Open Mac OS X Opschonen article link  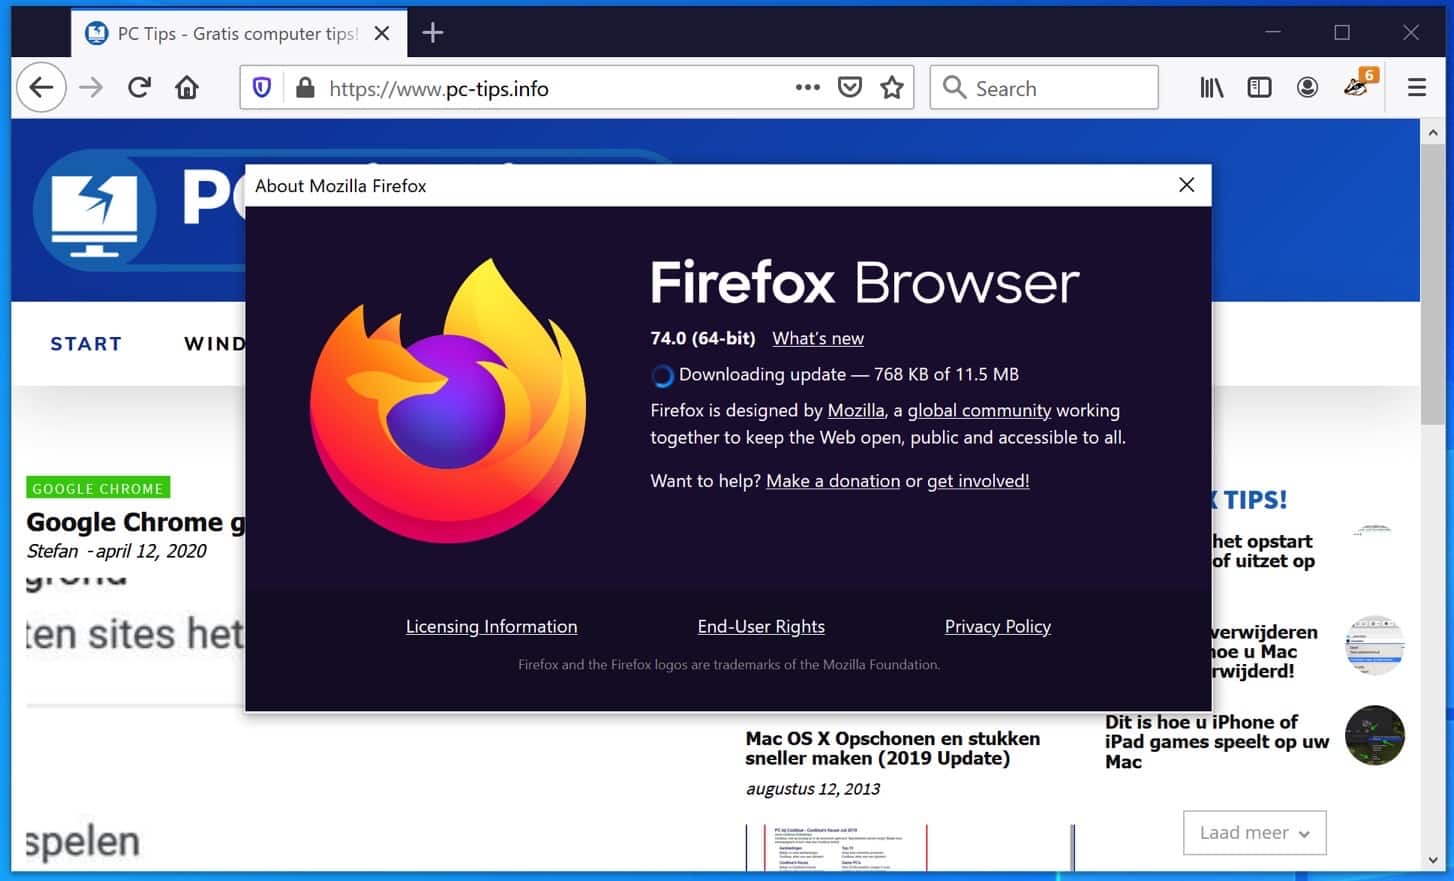[892, 748]
